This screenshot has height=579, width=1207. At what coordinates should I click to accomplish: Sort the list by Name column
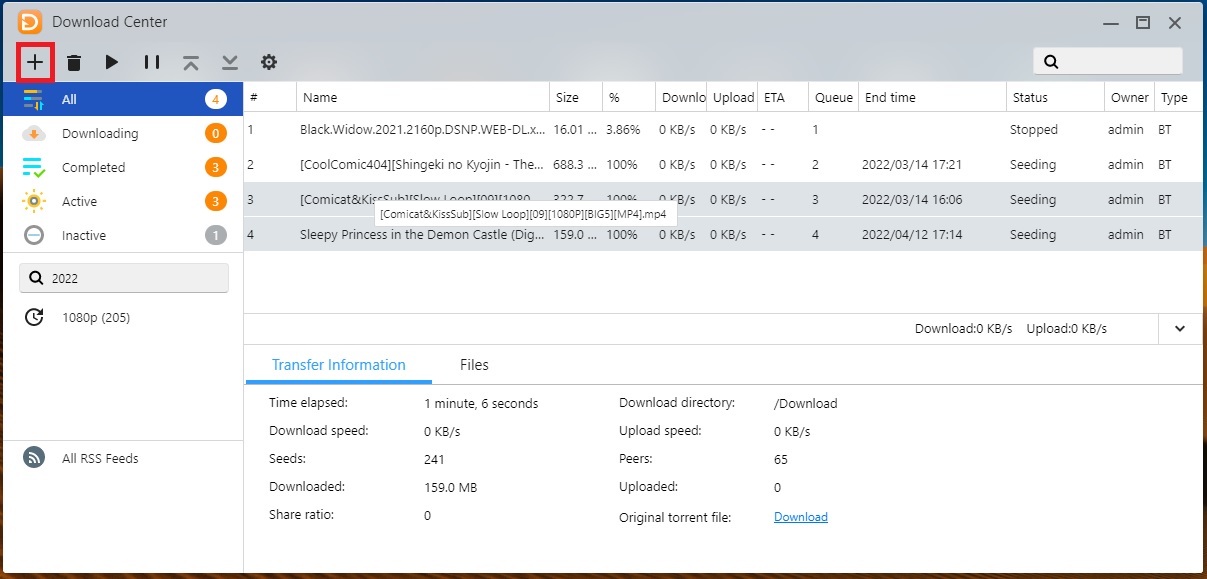tap(423, 97)
